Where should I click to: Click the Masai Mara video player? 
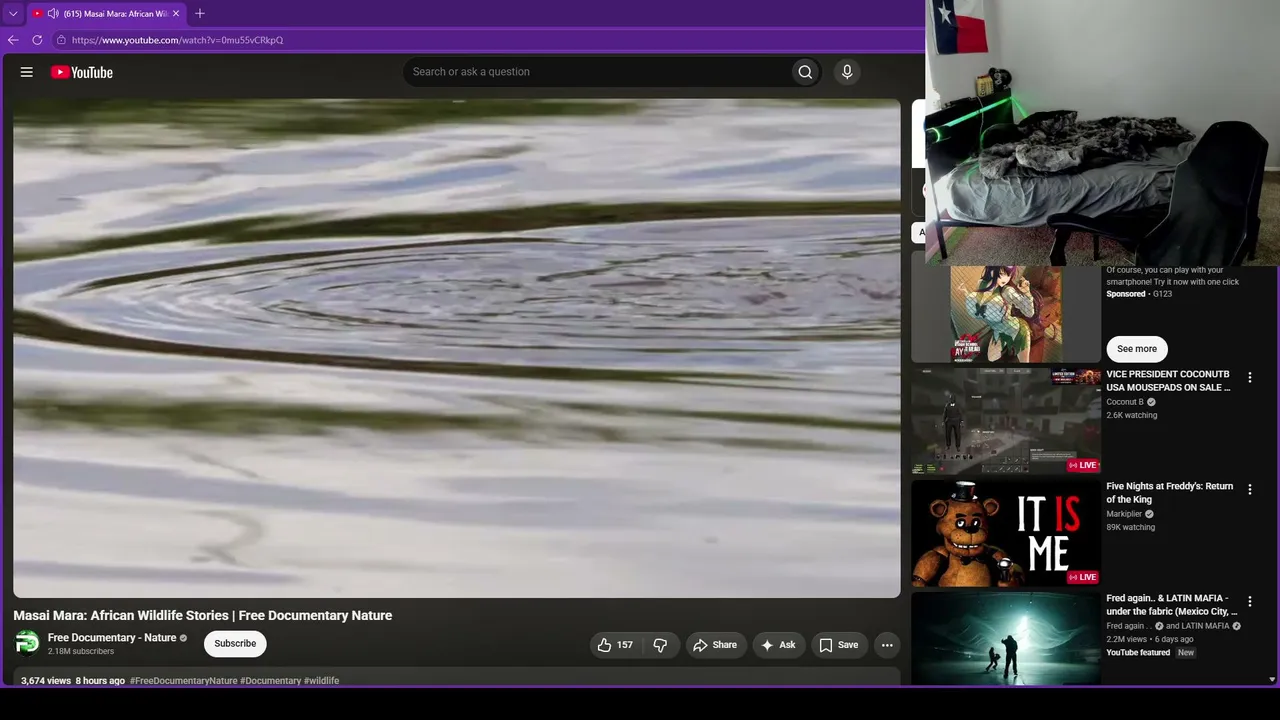[x=457, y=348]
